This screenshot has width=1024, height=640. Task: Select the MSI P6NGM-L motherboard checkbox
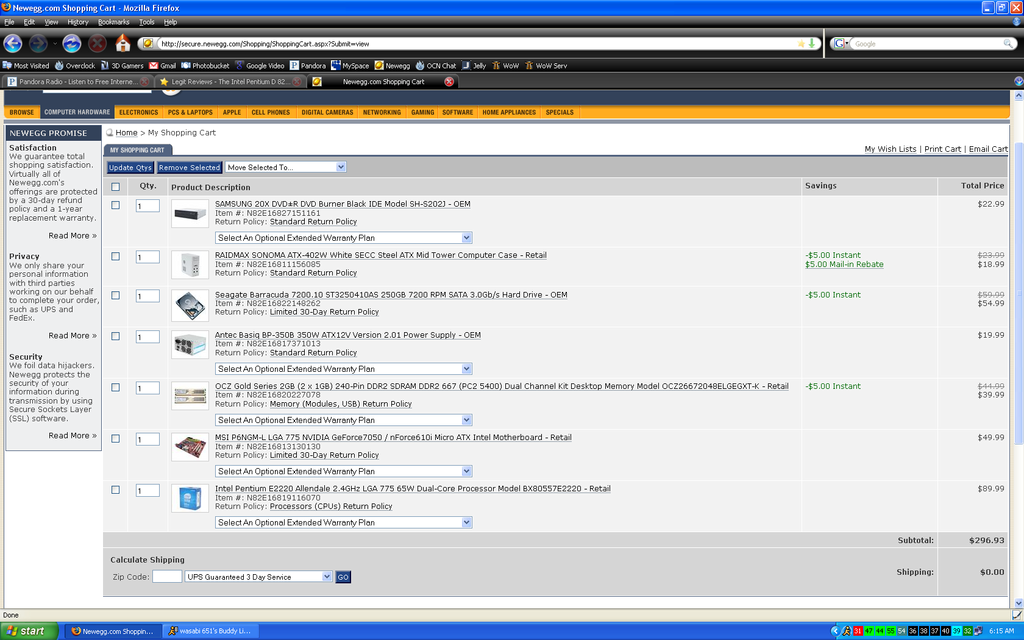[x=116, y=439]
